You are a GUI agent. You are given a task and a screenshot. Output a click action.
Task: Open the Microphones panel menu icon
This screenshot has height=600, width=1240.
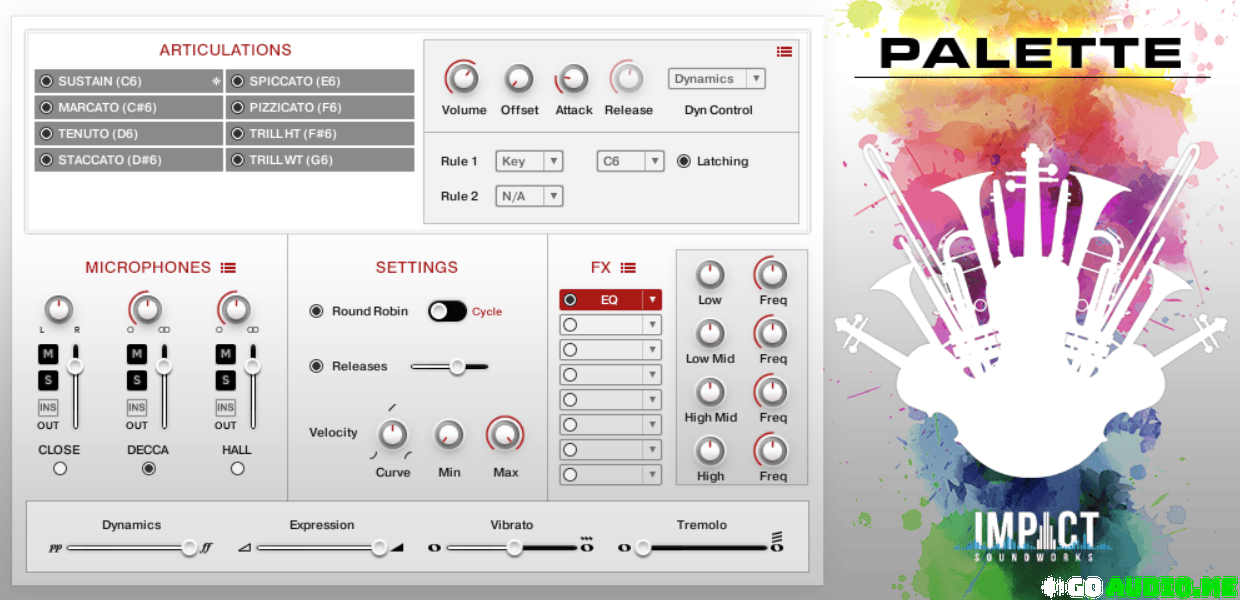coord(228,268)
